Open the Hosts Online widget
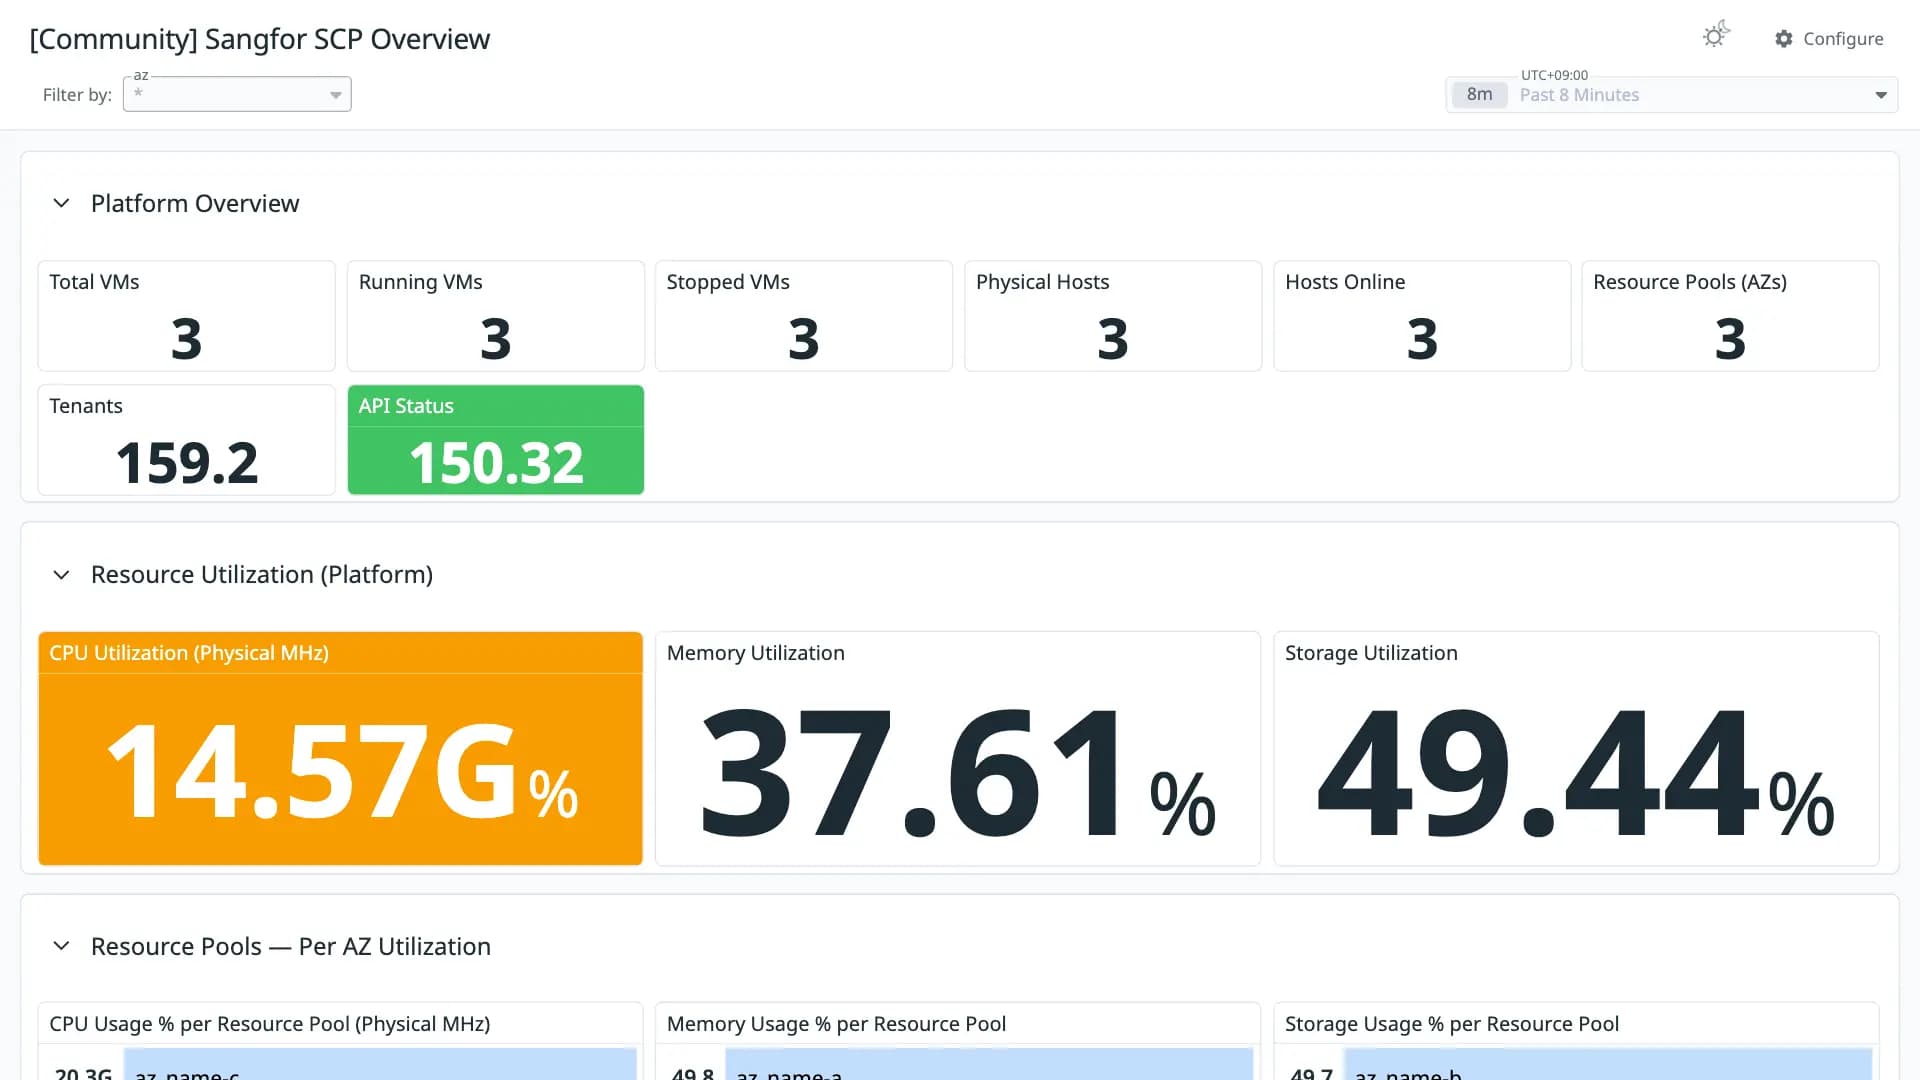 click(x=1421, y=316)
